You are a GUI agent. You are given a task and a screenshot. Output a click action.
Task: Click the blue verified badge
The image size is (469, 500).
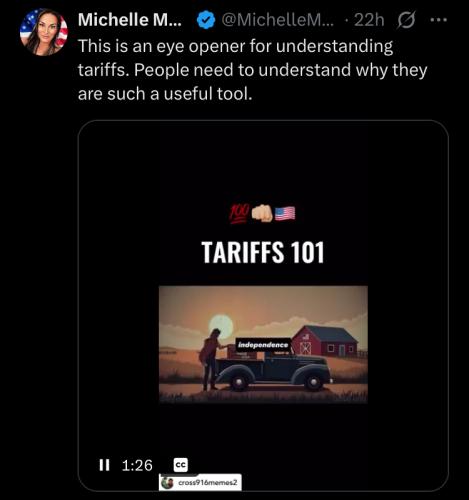point(206,20)
